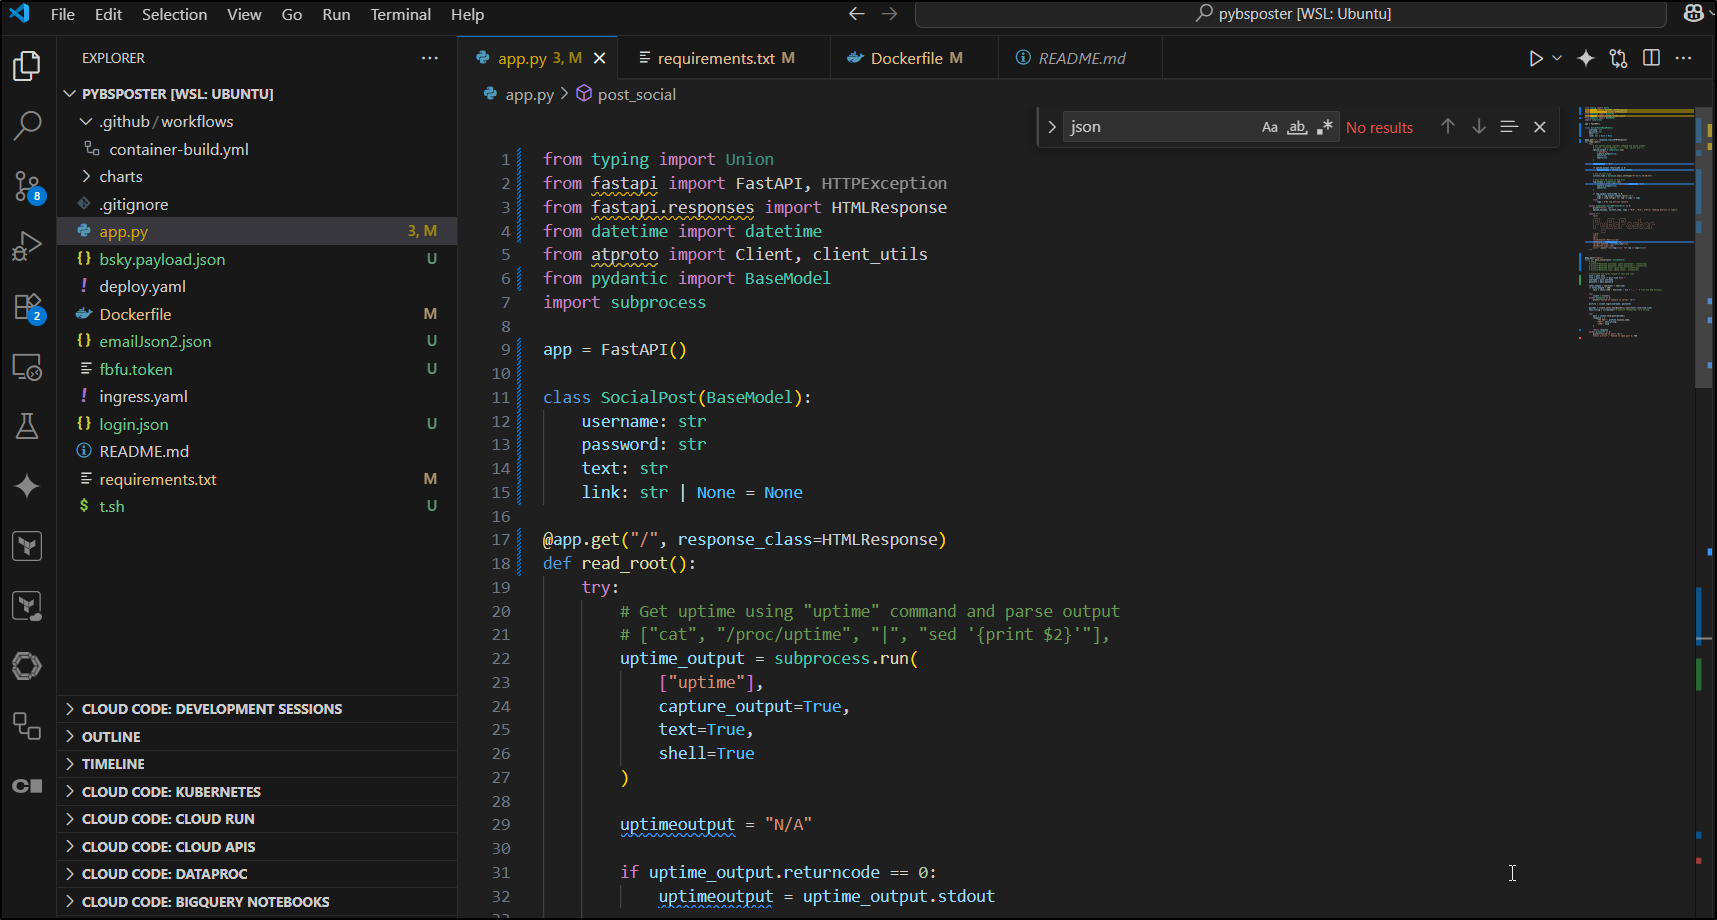Open the Run and Debug panel
The image size is (1717, 920).
(27, 246)
